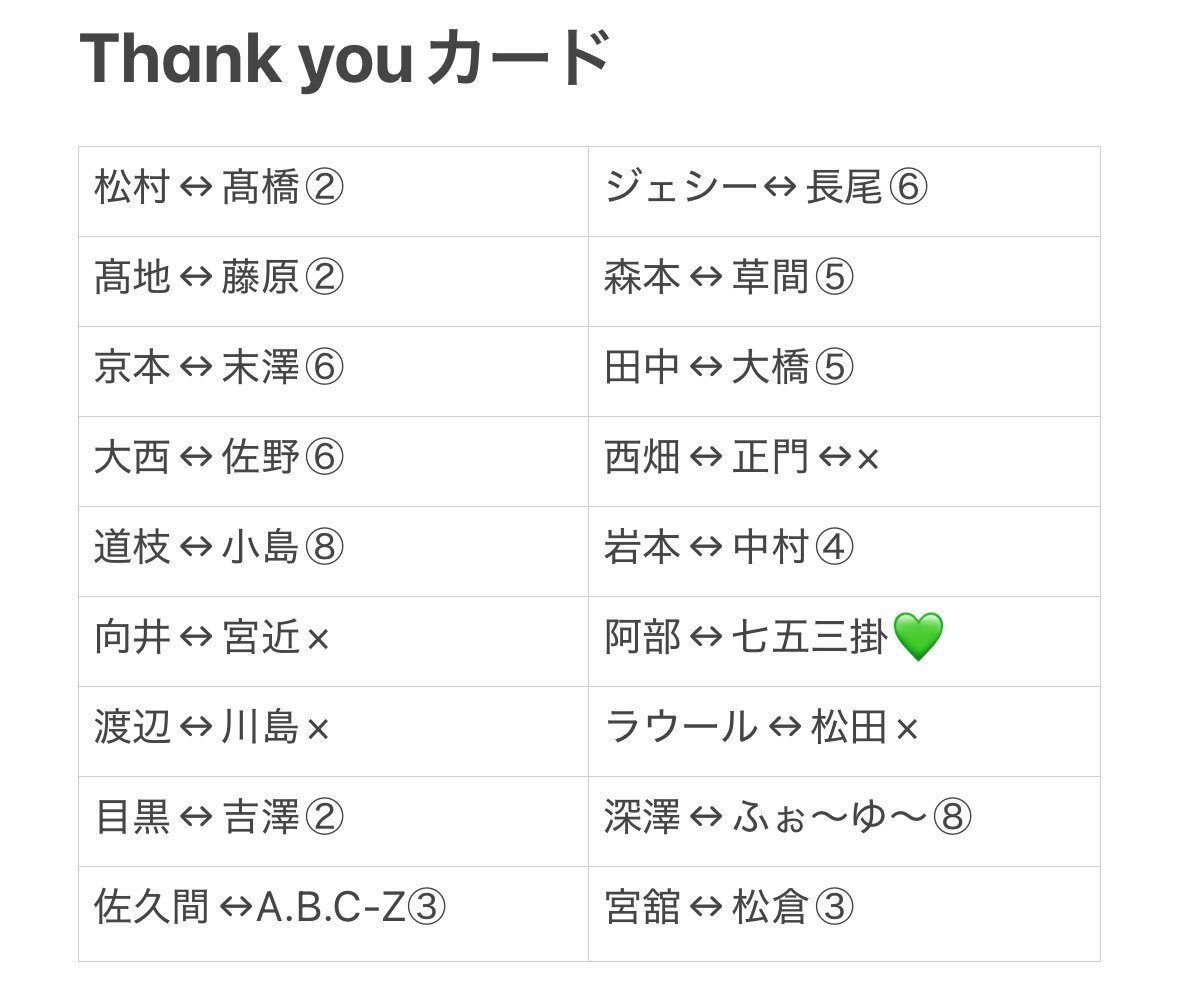This screenshot has height=991, width=1179.
Task: Click the Thank you カード heading
Action: click(x=345, y=57)
